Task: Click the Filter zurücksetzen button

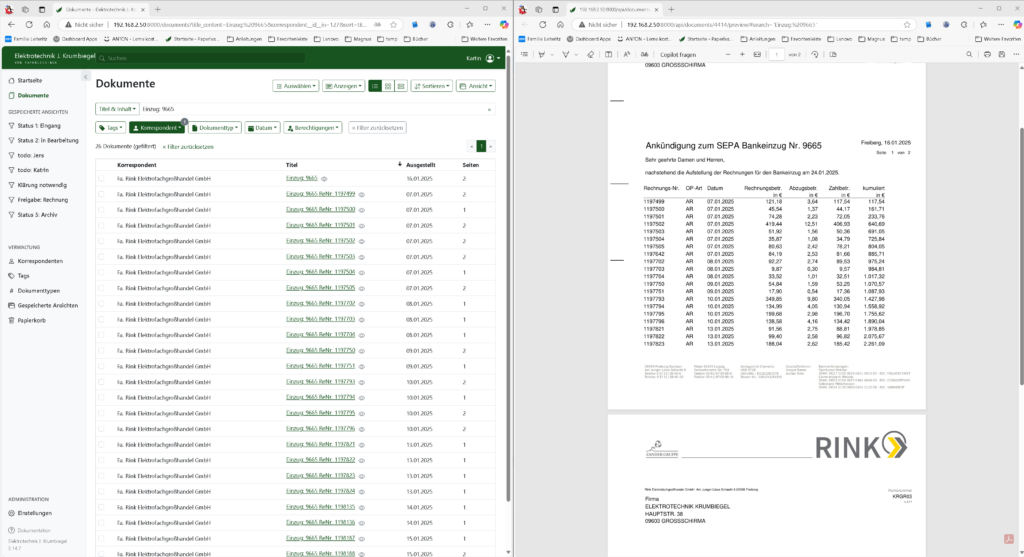Action: click(x=376, y=128)
